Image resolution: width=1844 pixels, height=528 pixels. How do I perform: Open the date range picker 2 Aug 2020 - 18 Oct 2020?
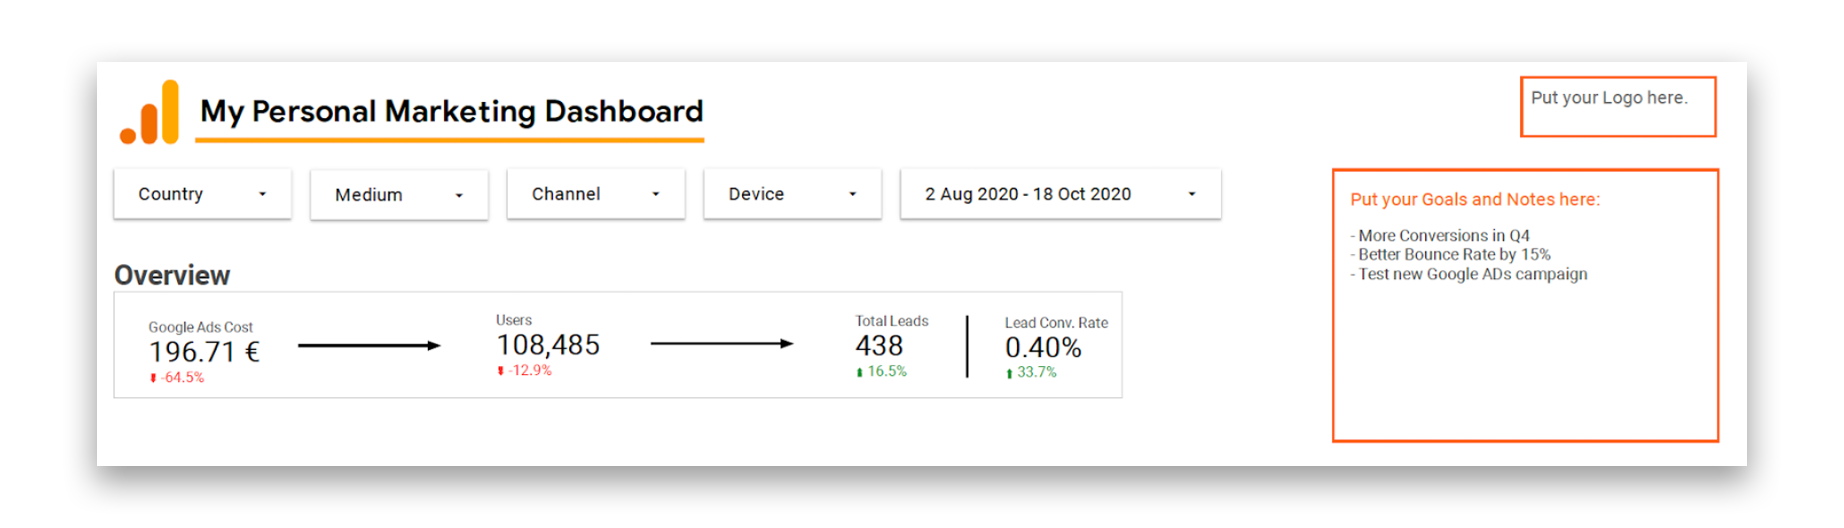tap(1061, 194)
